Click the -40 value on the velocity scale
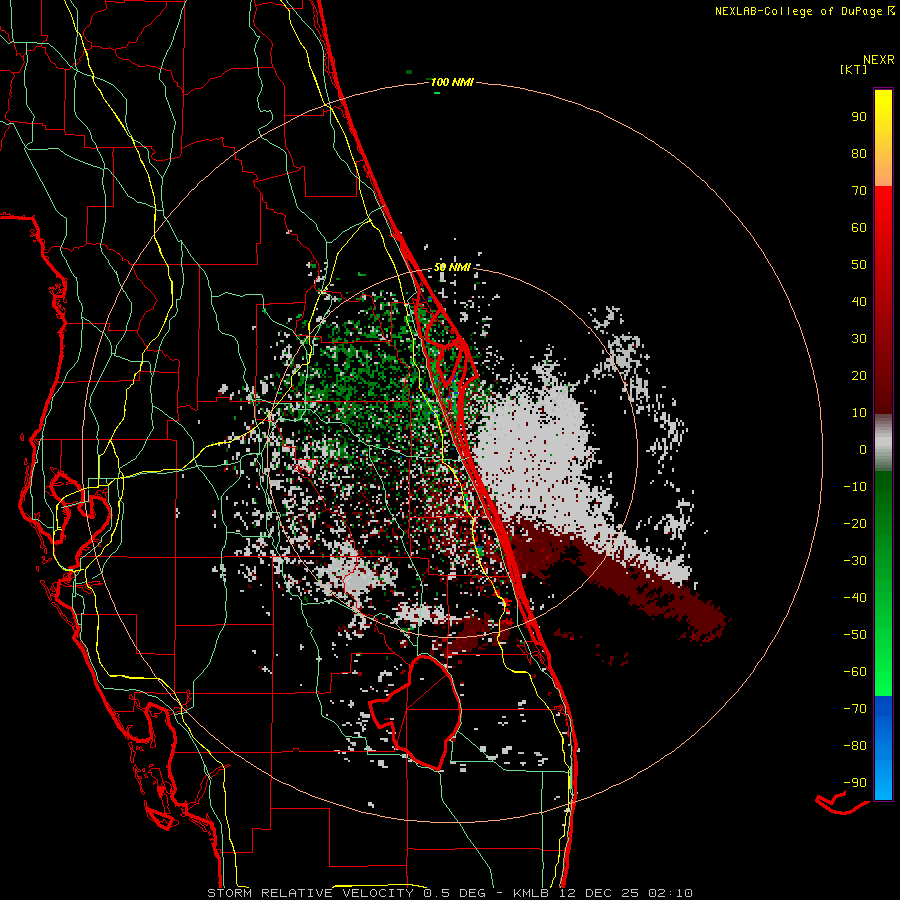Viewport: 900px width, 900px height. [855, 598]
